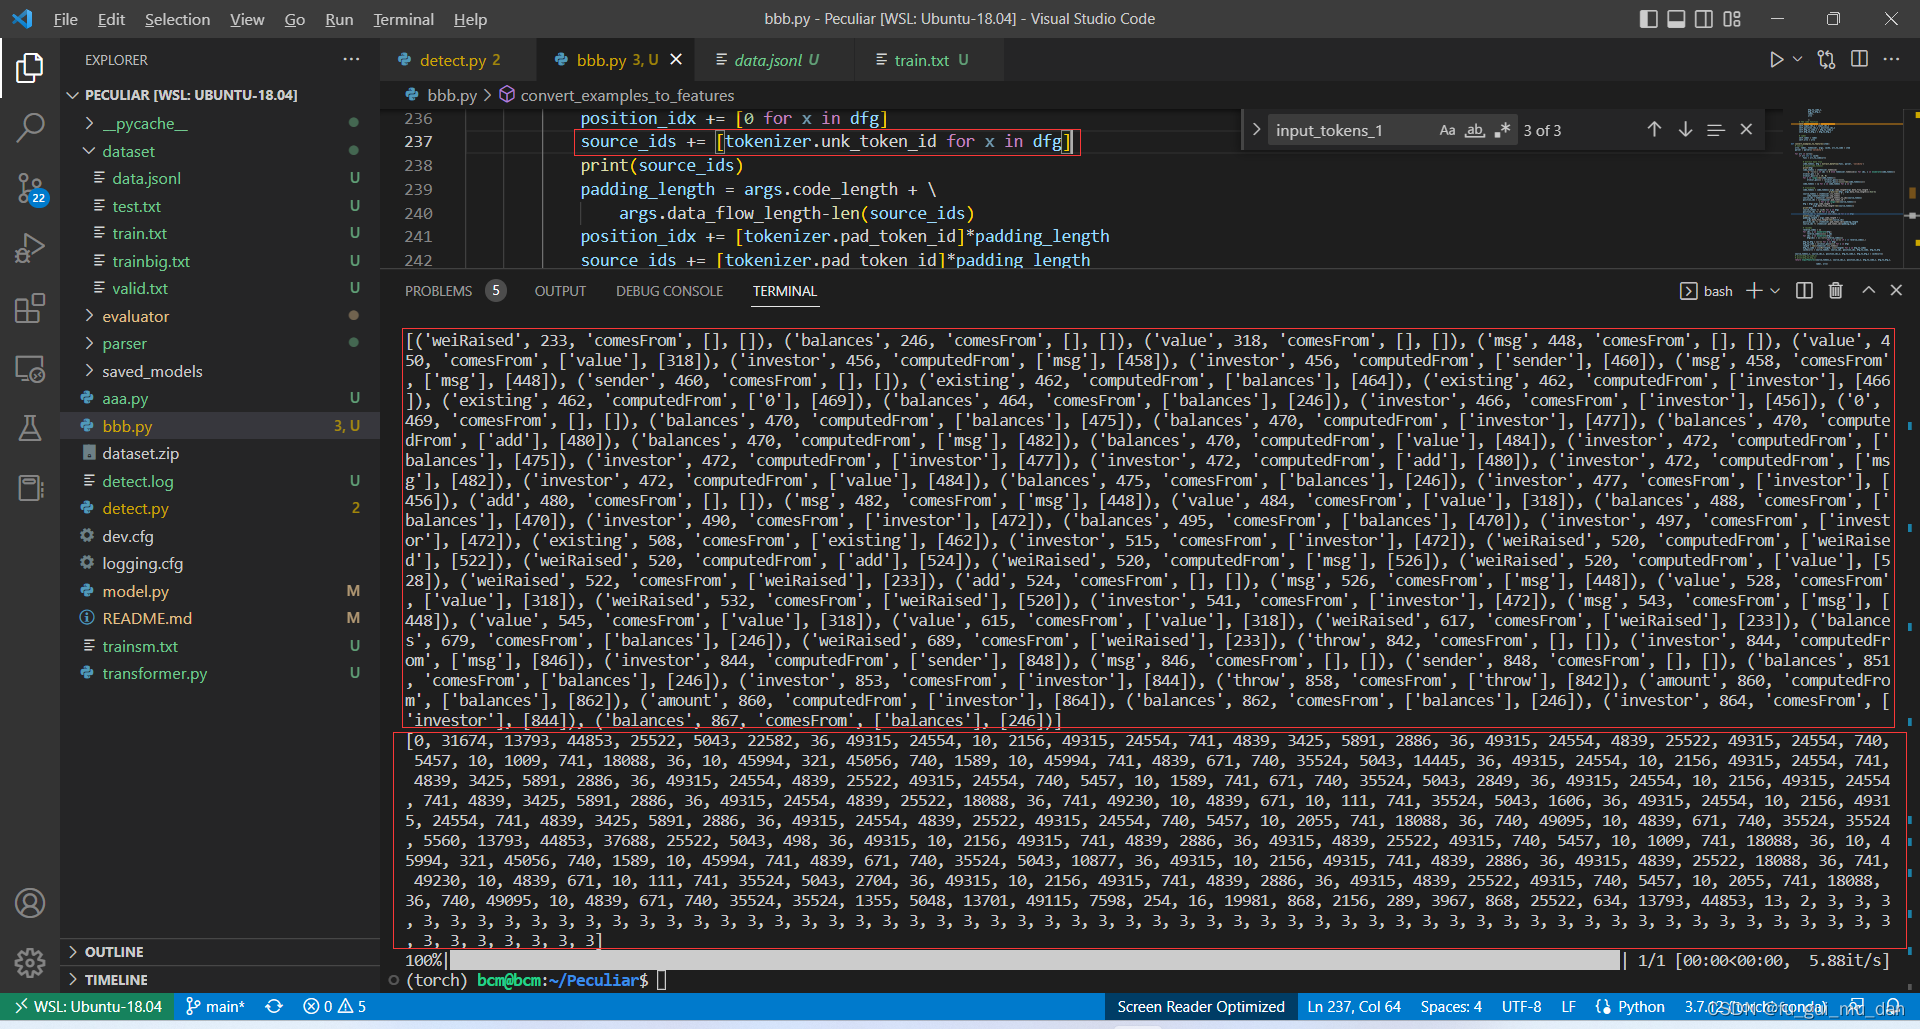Toggle Secondary Side Bar layout icon
This screenshot has width=1920, height=1029.
pos(1704,19)
